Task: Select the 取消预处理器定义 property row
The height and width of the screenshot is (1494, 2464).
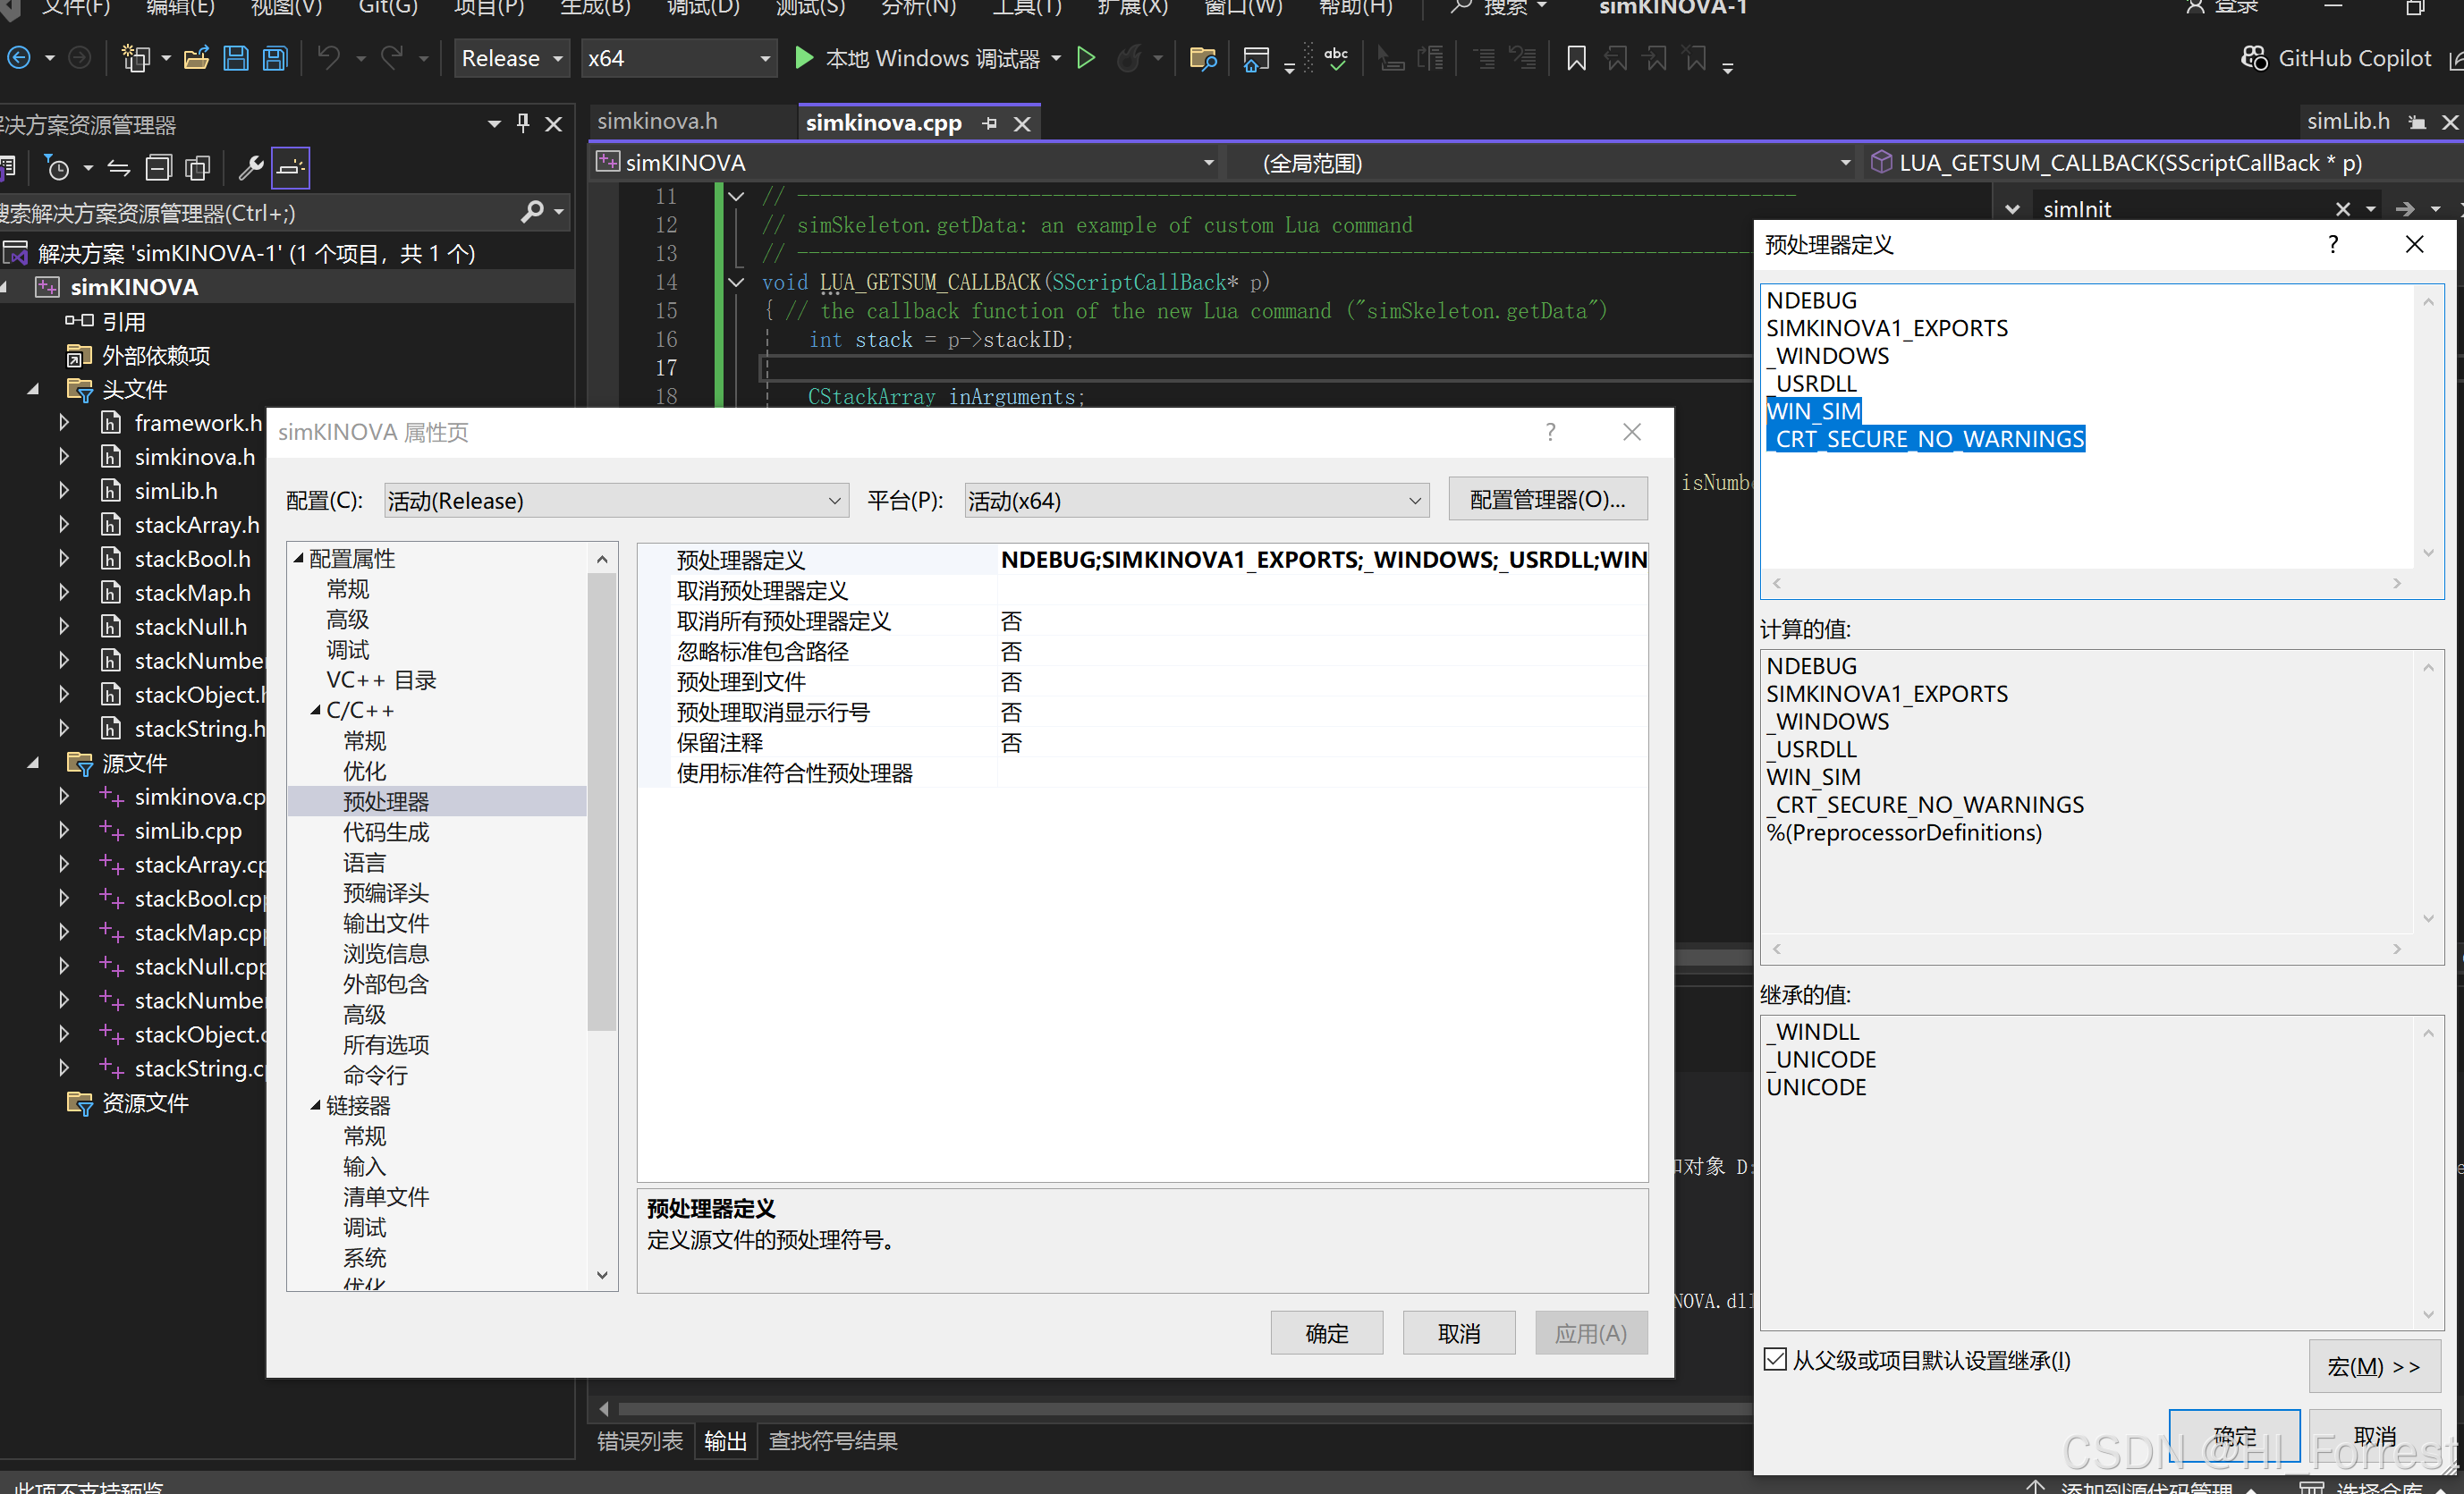Action: point(1143,591)
